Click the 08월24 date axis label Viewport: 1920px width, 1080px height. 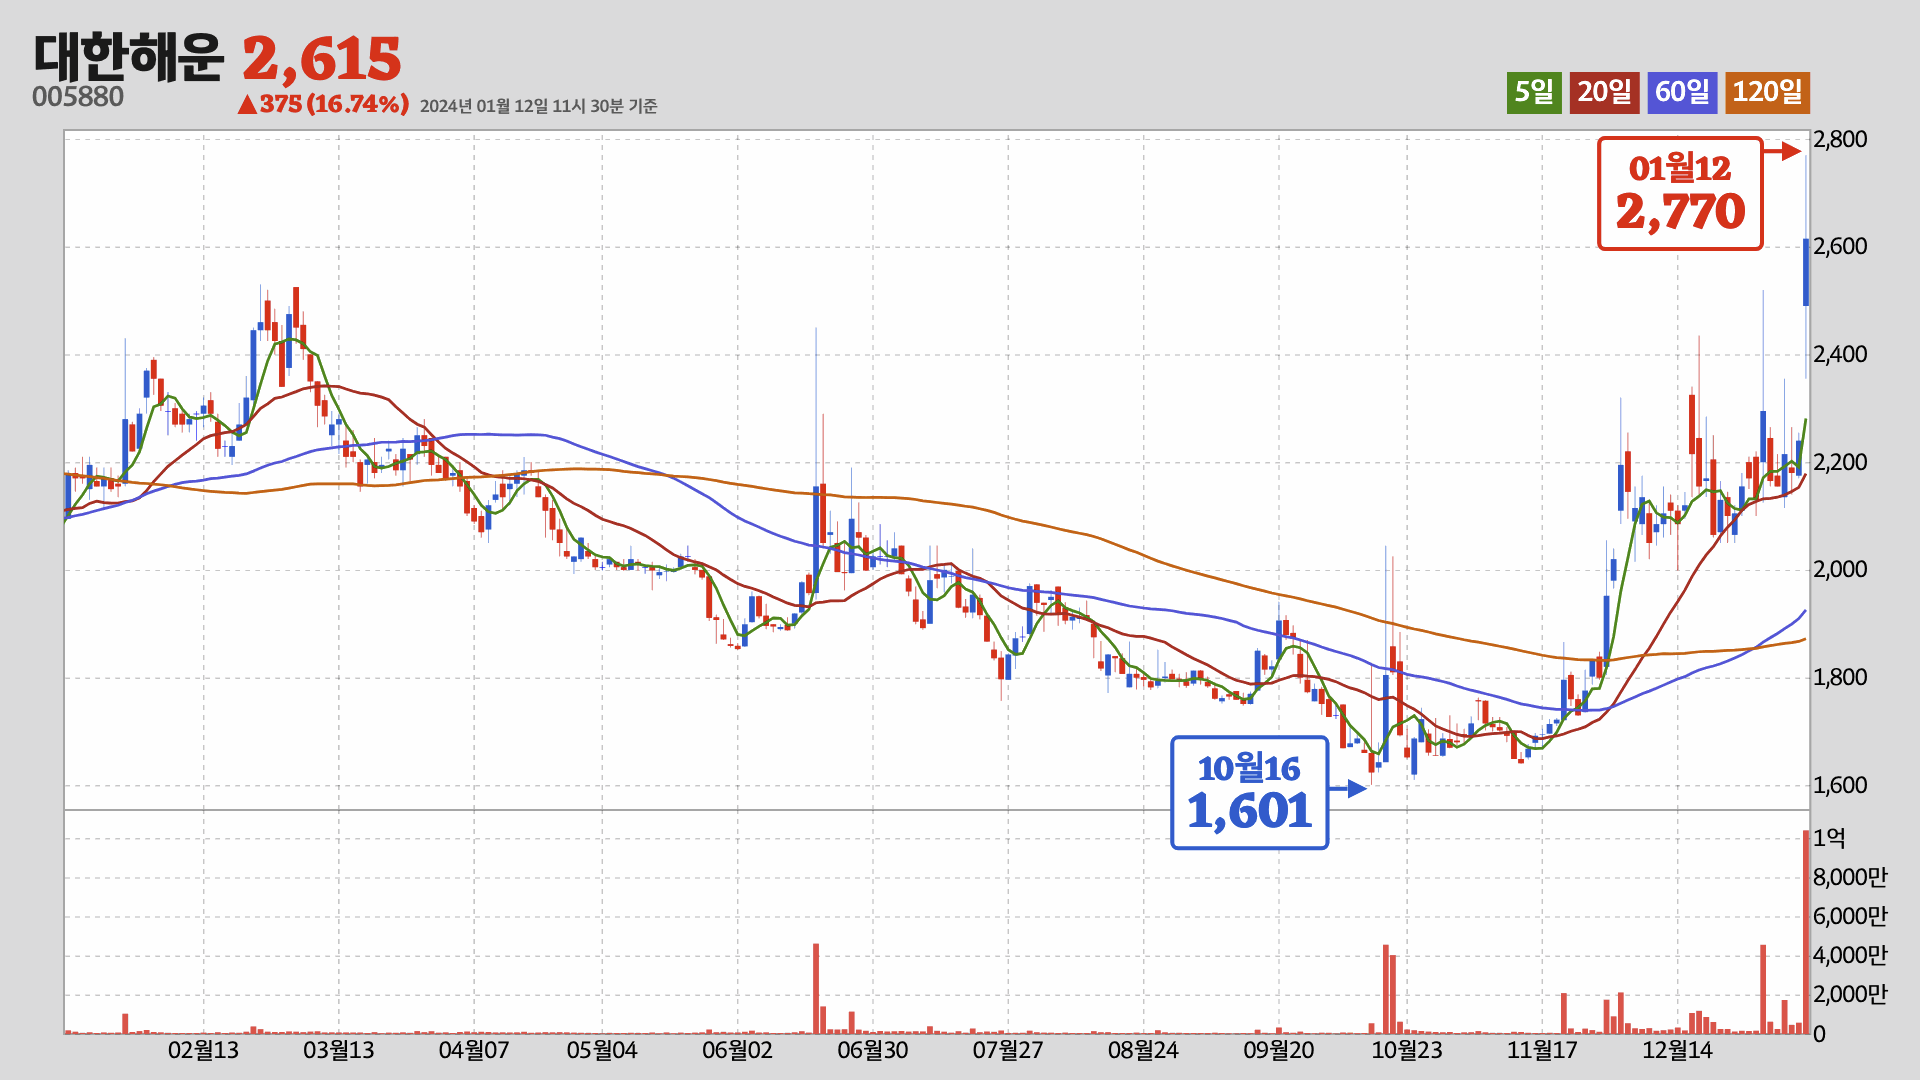coord(1143,1051)
